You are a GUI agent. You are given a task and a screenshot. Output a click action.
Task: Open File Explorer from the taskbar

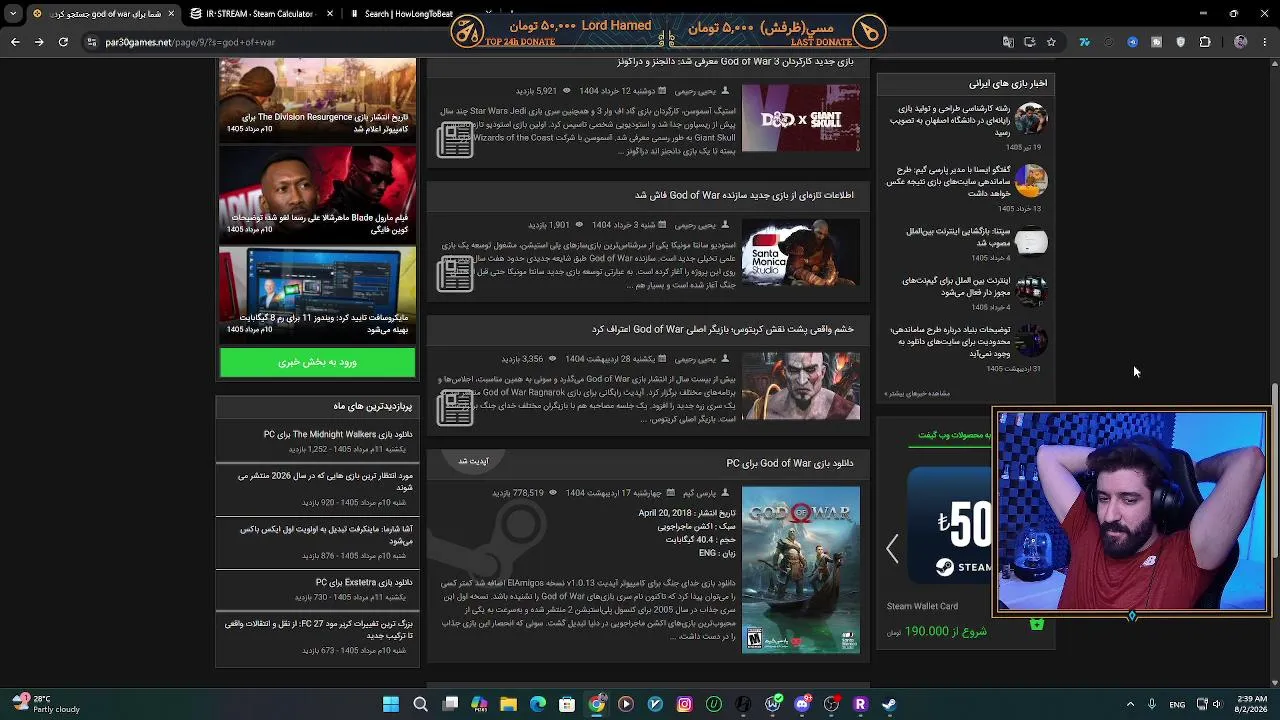click(508, 704)
